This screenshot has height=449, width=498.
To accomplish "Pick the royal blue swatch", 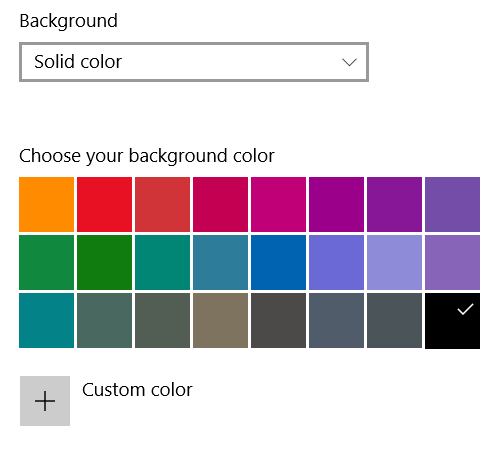I will pyautogui.click(x=278, y=262).
